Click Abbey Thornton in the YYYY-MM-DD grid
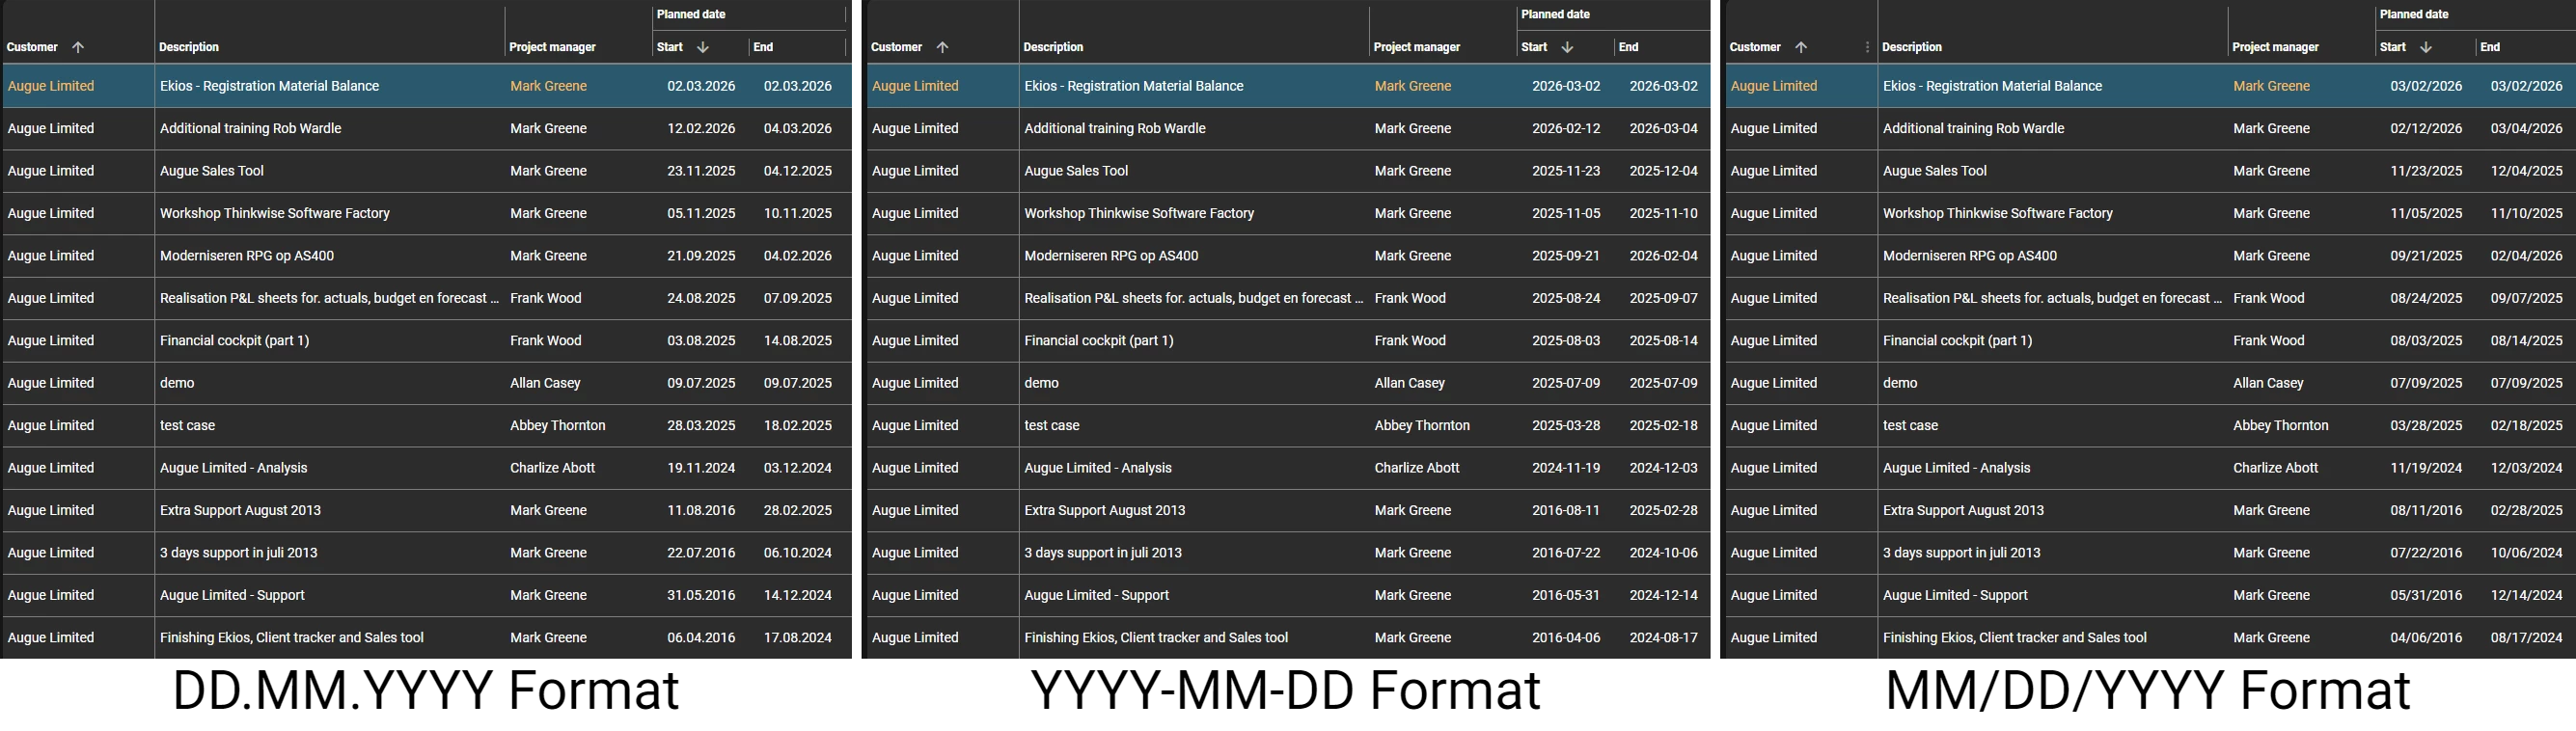This screenshot has width=2576, height=731. (1422, 426)
